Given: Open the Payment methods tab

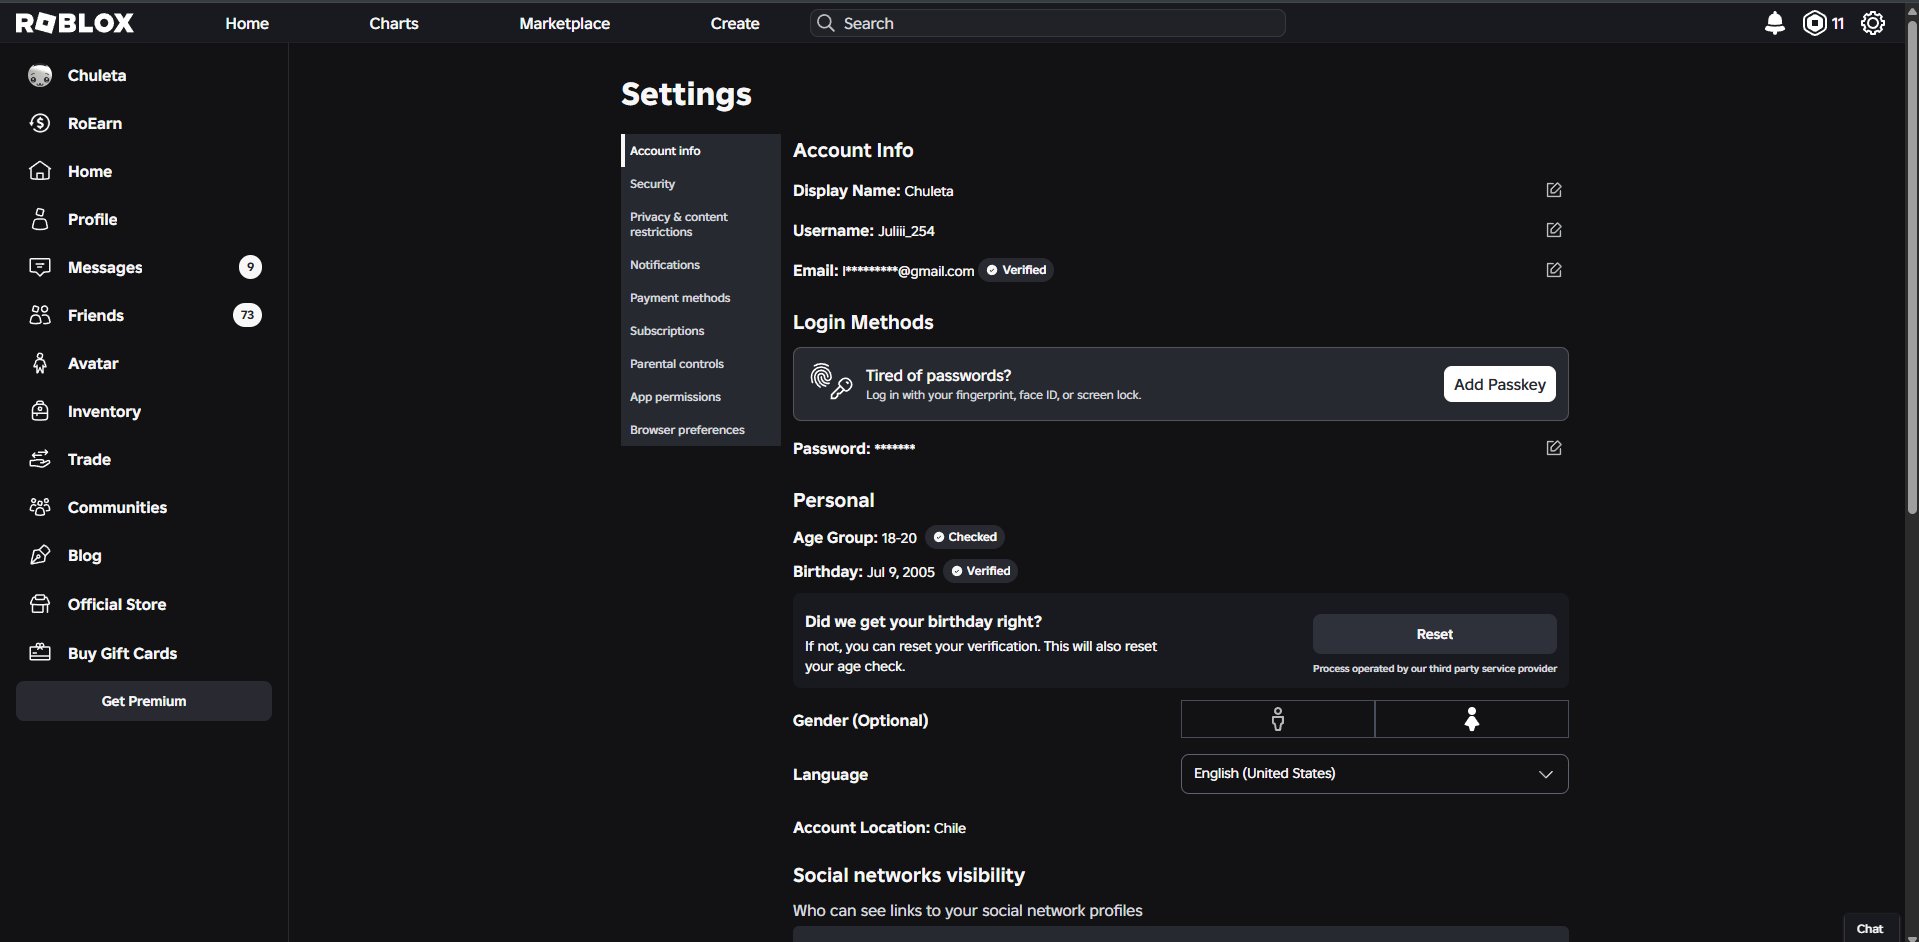Looking at the screenshot, I should tap(700, 298).
